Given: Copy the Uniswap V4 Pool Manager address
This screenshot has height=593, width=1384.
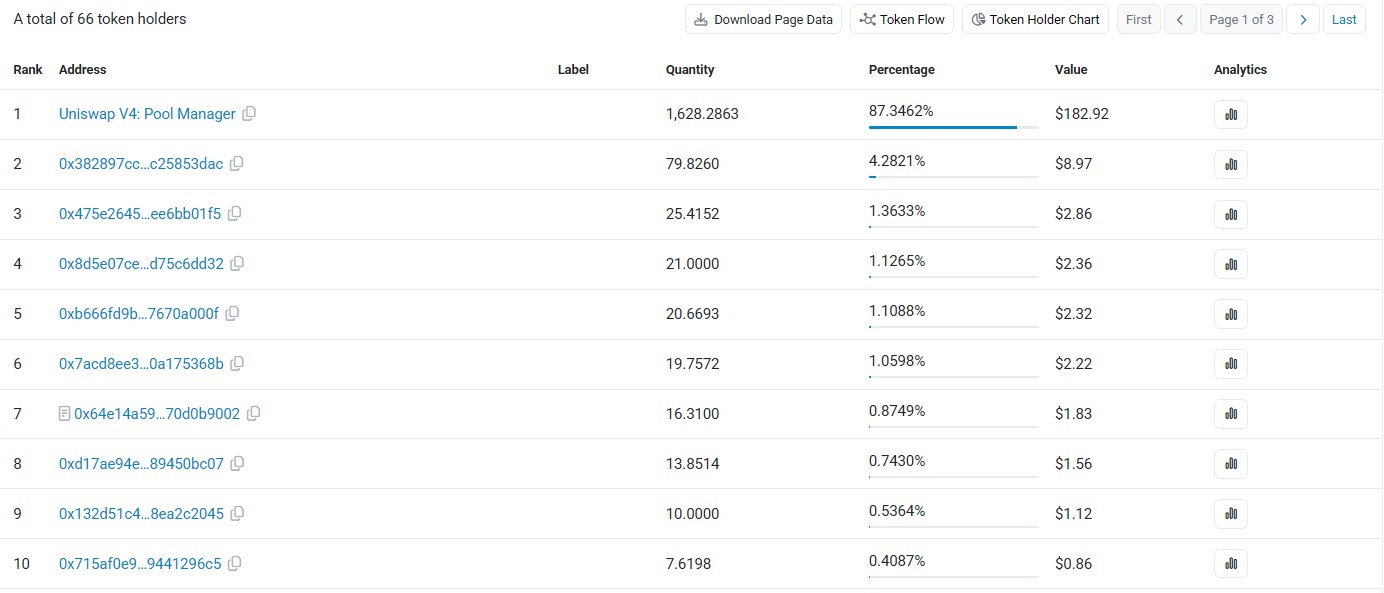Looking at the screenshot, I should click(x=249, y=114).
